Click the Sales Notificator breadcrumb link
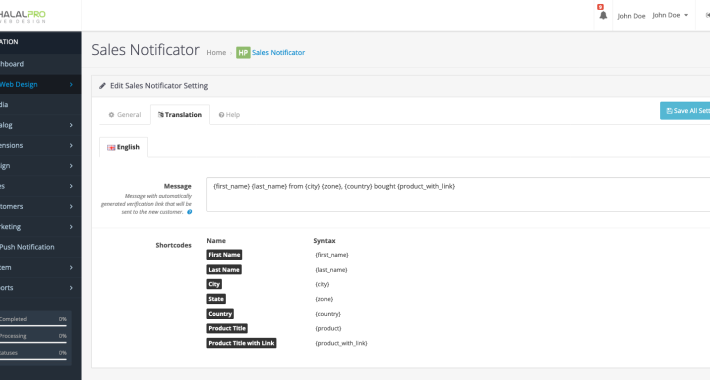 (278, 53)
